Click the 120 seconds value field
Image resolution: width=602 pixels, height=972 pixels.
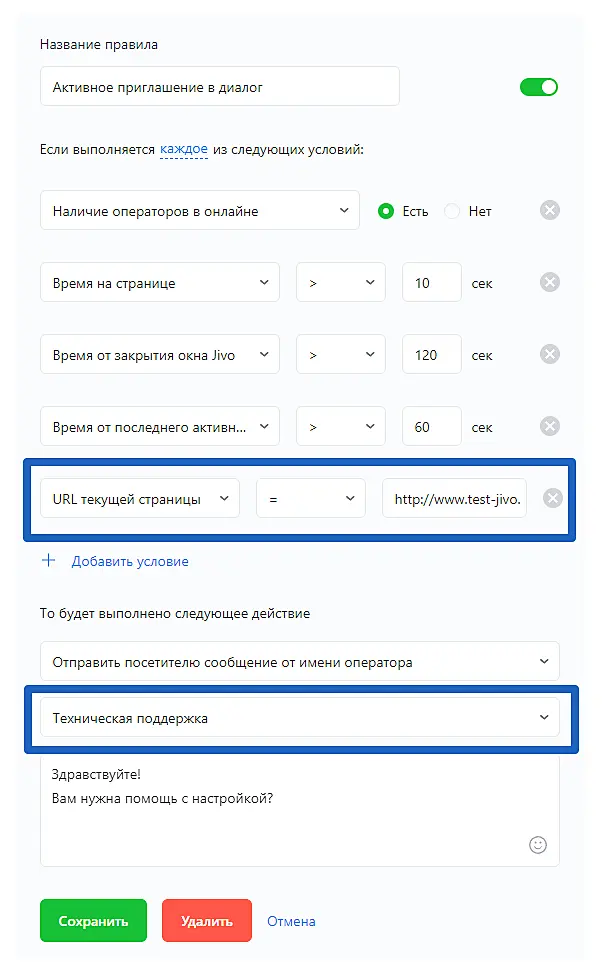(431, 354)
